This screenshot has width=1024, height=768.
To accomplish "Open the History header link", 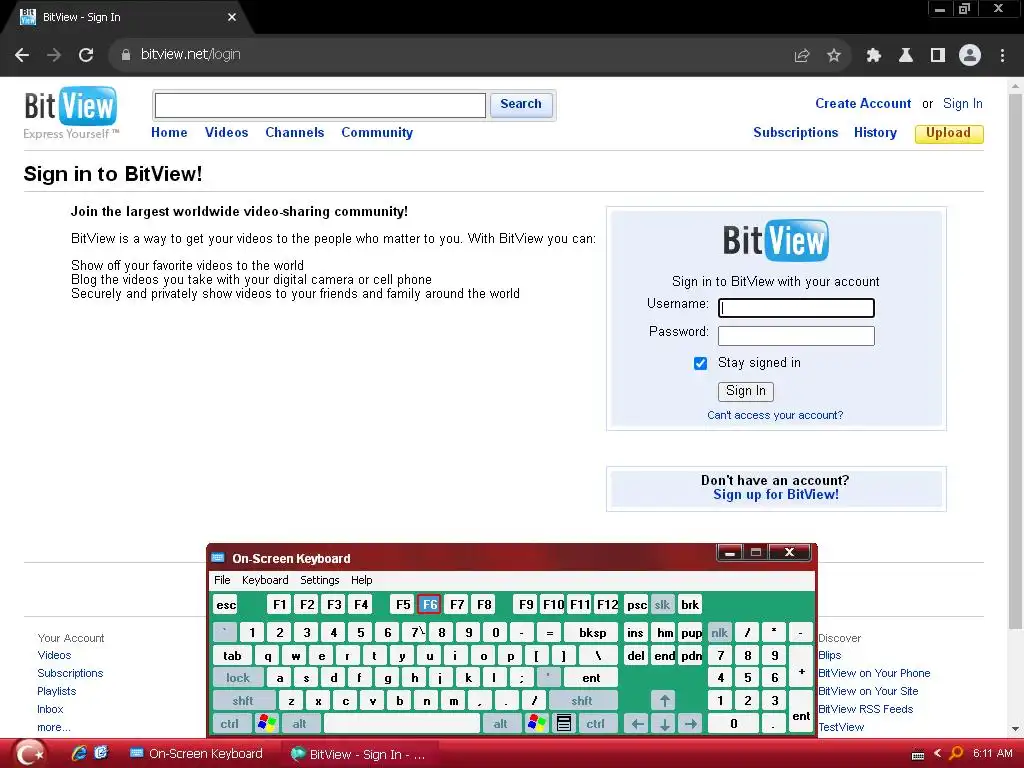I will pyautogui.click(x=874, y=133).
